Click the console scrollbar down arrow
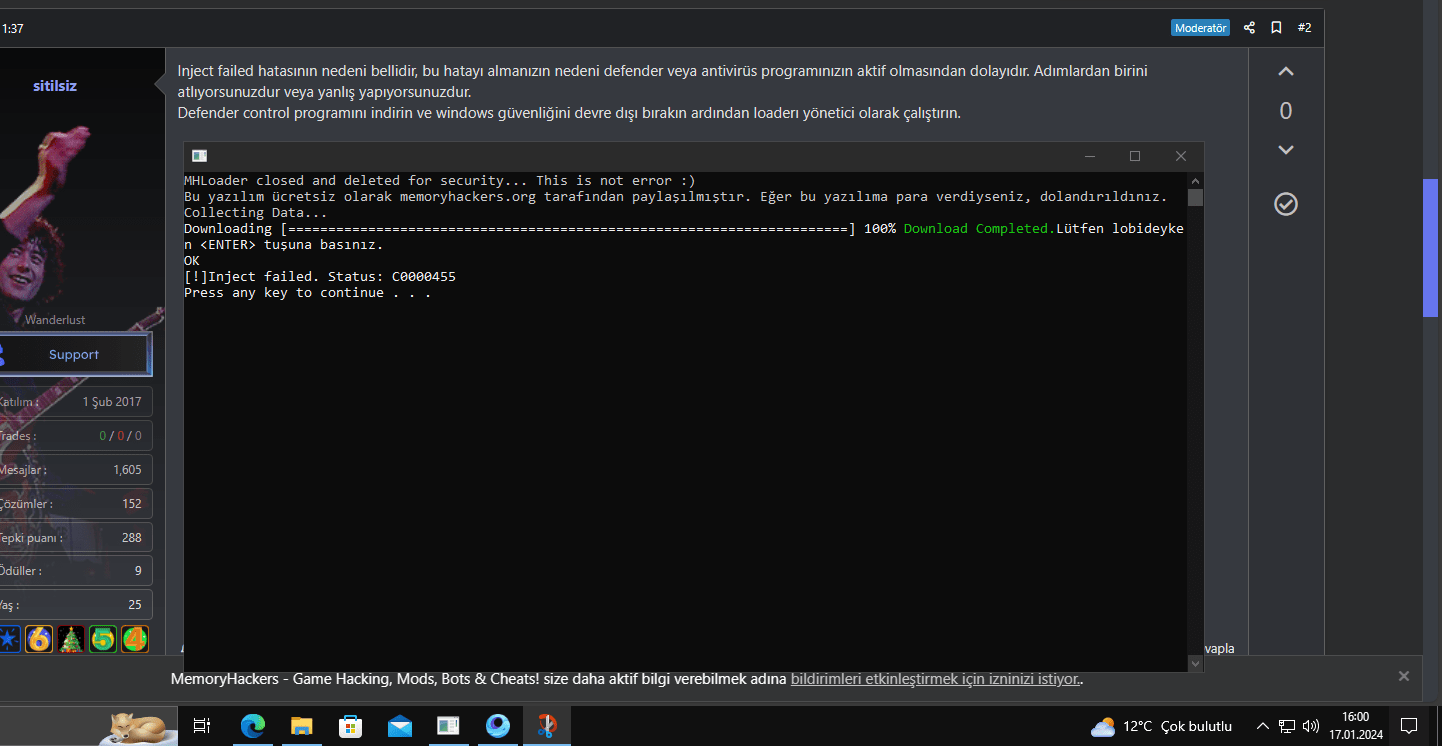 [x=1195, y=663]
